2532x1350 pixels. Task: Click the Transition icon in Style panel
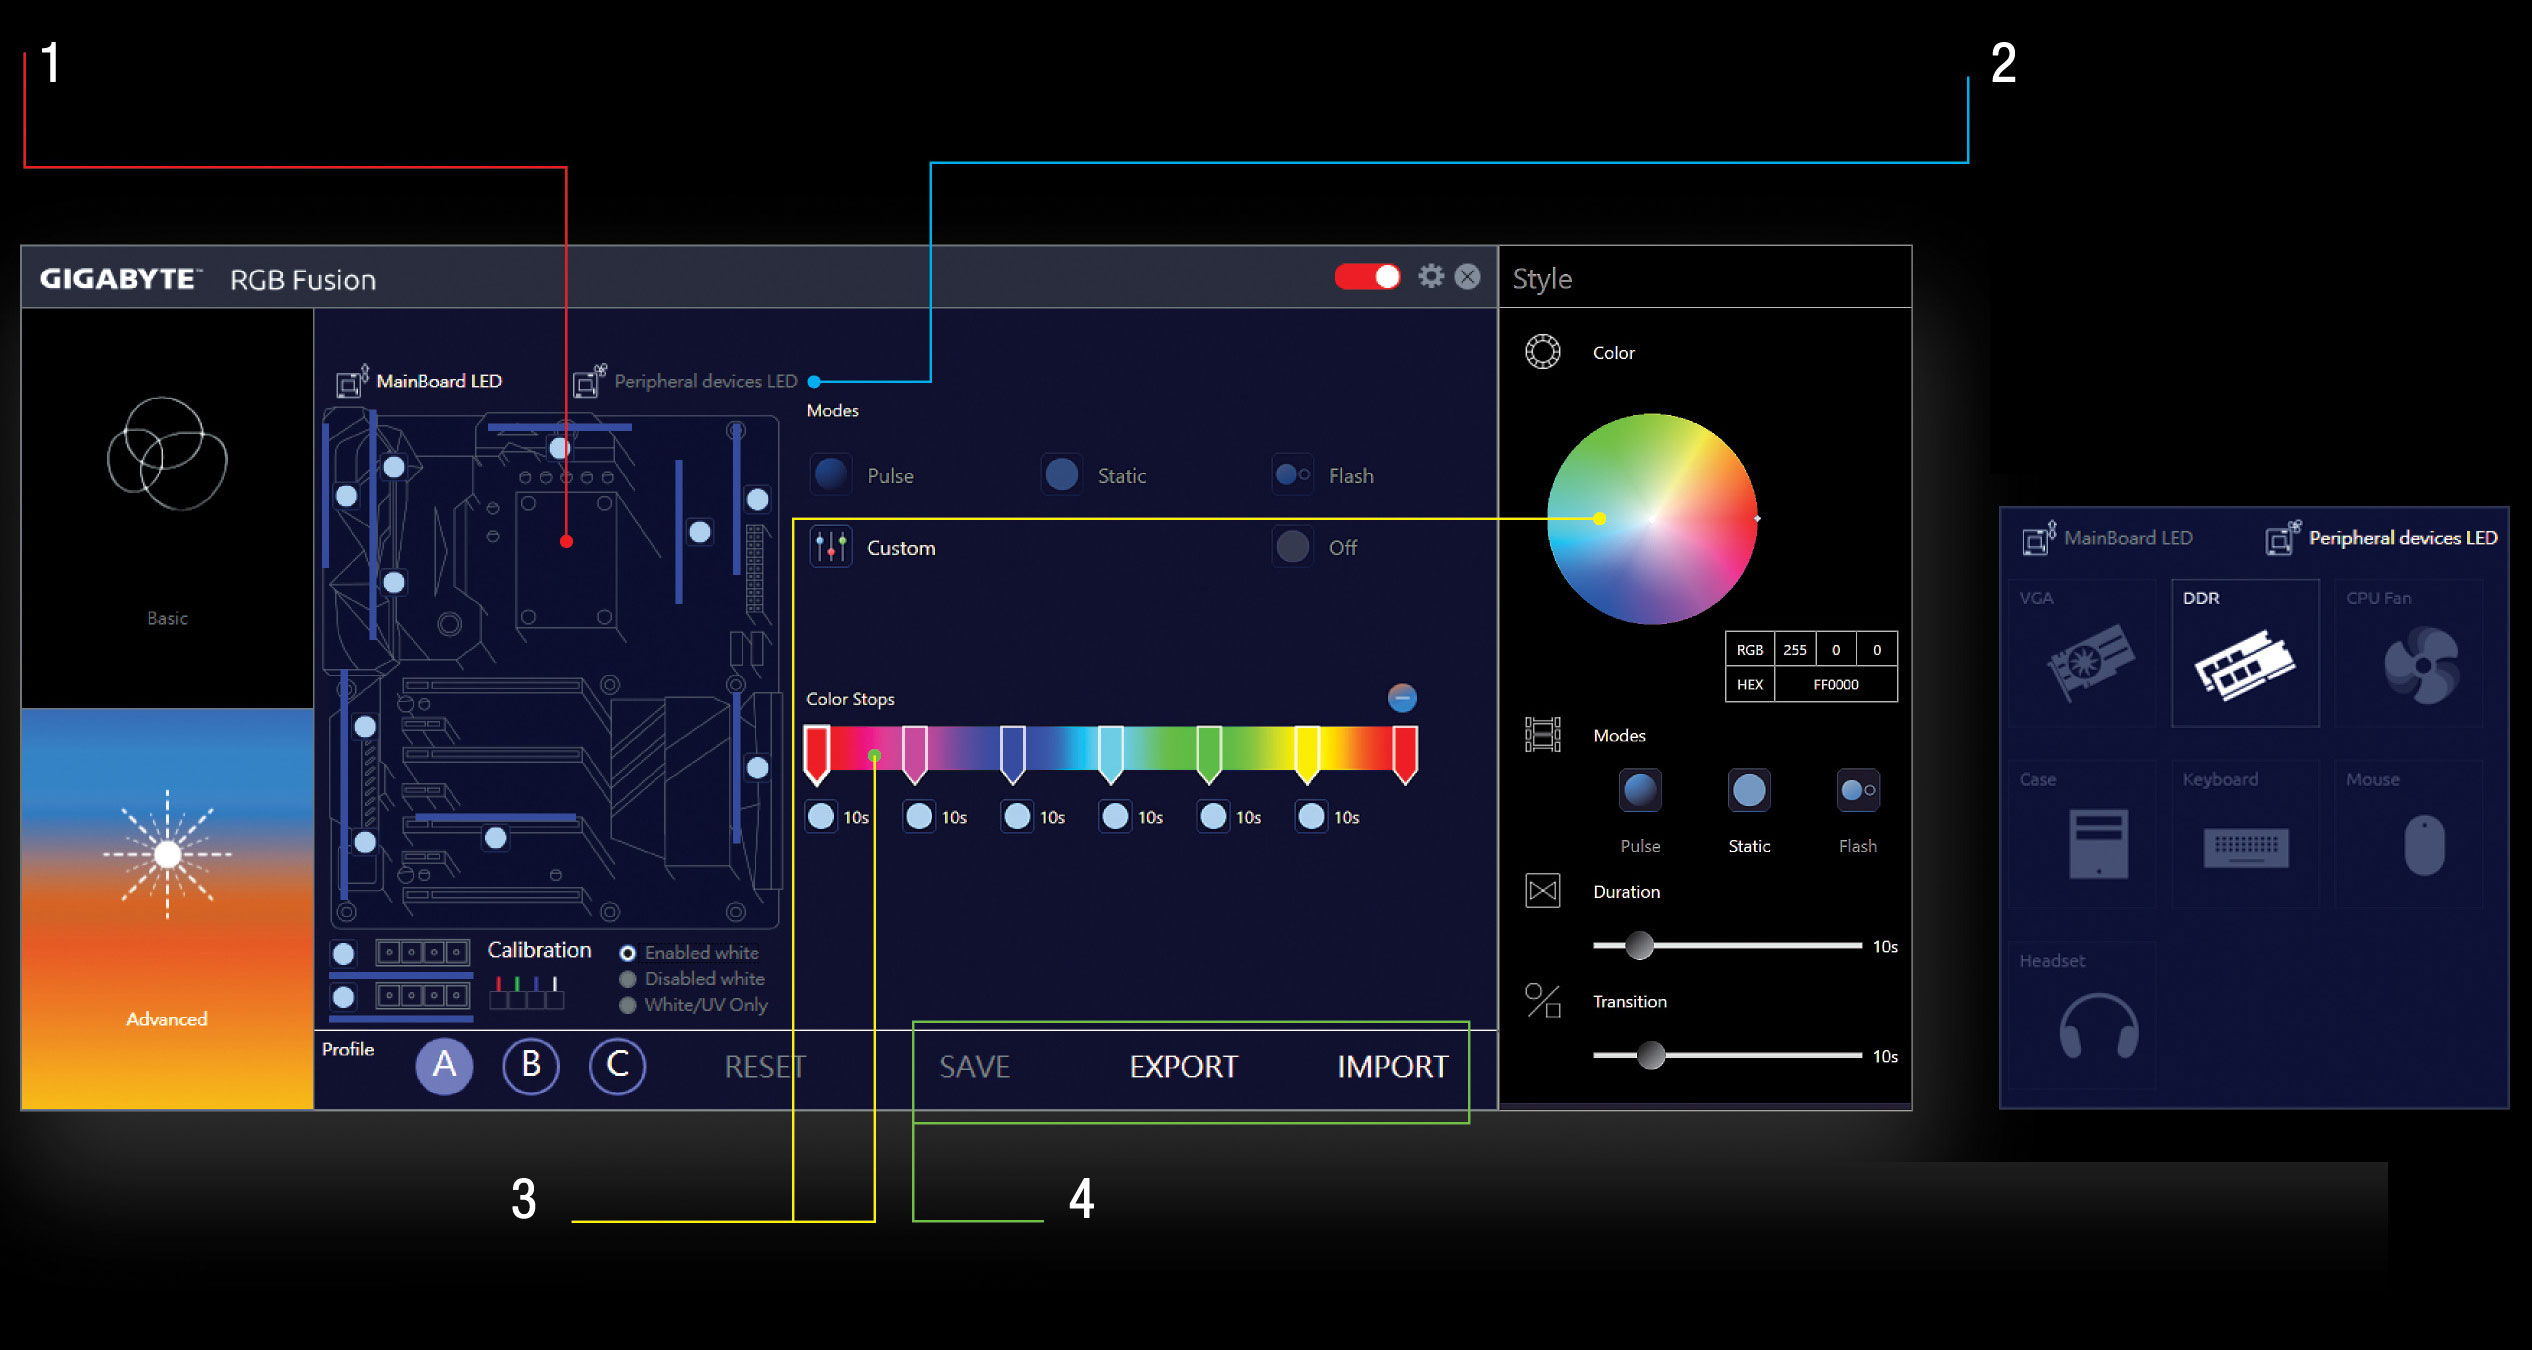click(x=1542, y=1001)
